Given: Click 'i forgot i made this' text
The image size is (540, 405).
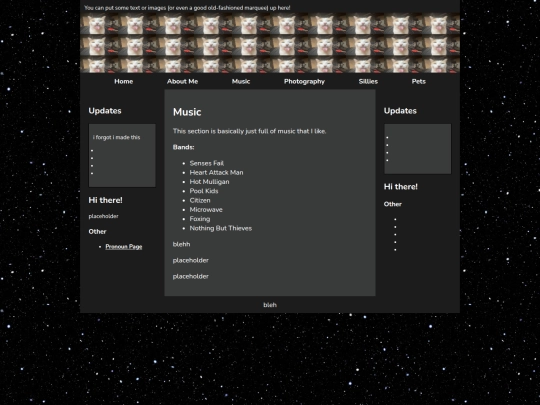Looking at the screenshot, I should coord(116,137).
